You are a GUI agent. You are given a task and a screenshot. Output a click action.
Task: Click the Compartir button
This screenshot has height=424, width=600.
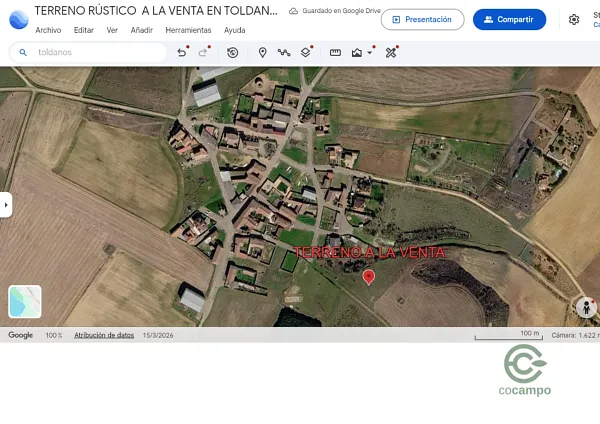coord(509,20)
